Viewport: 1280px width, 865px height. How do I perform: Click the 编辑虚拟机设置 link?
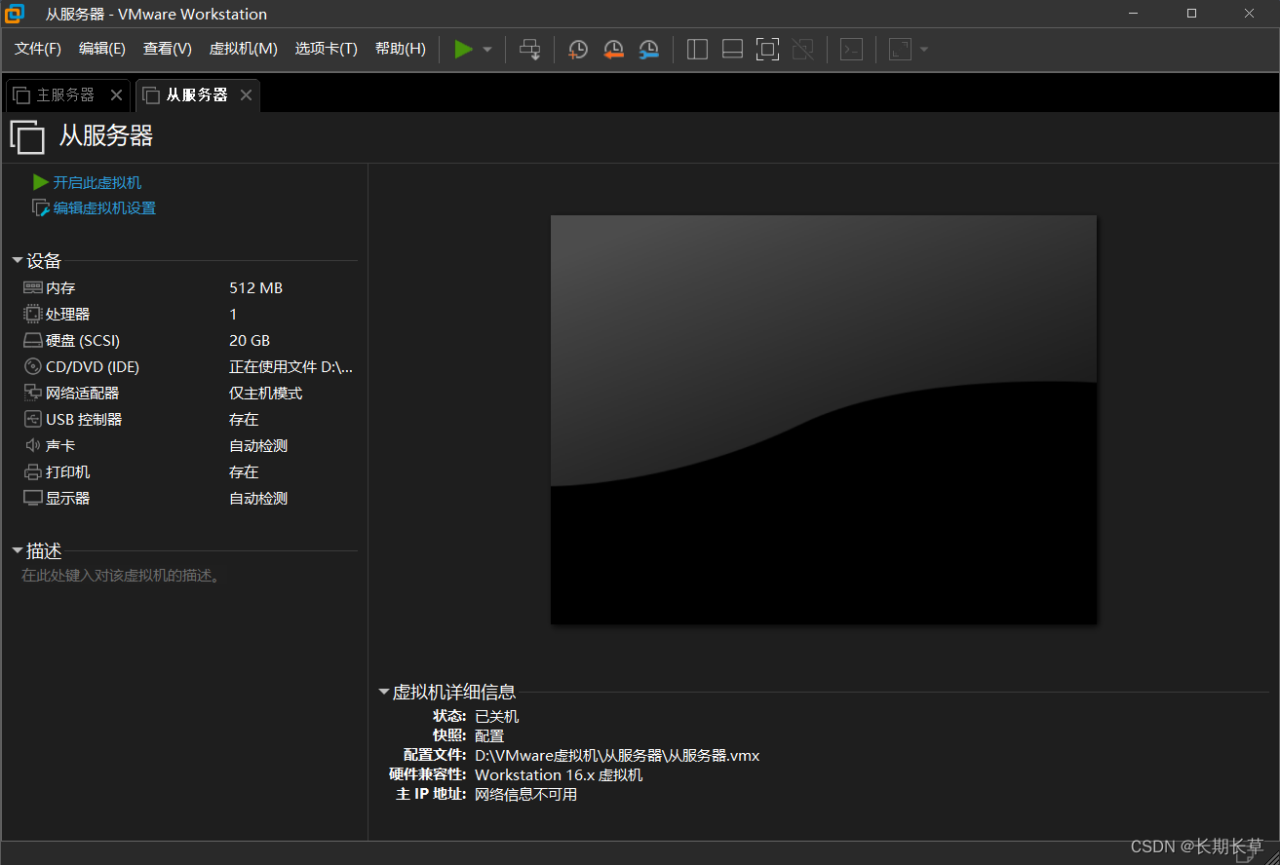104,208
